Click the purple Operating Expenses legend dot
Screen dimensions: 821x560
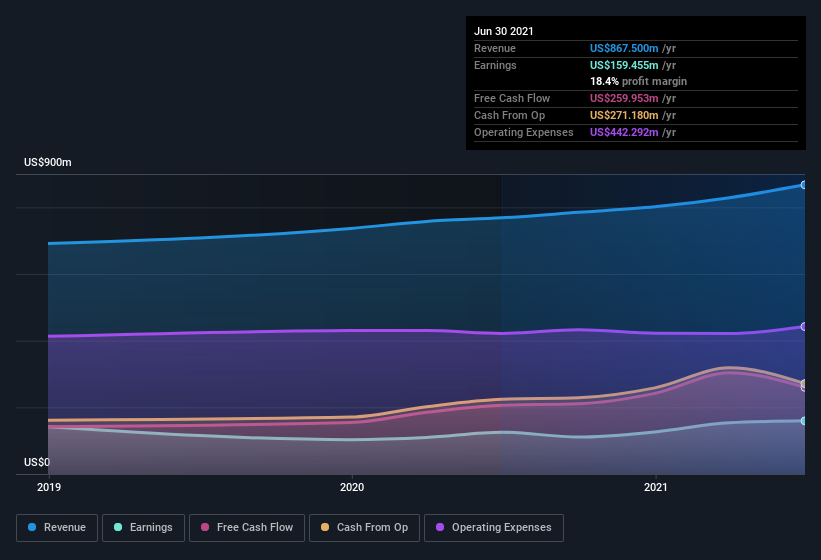440,527
